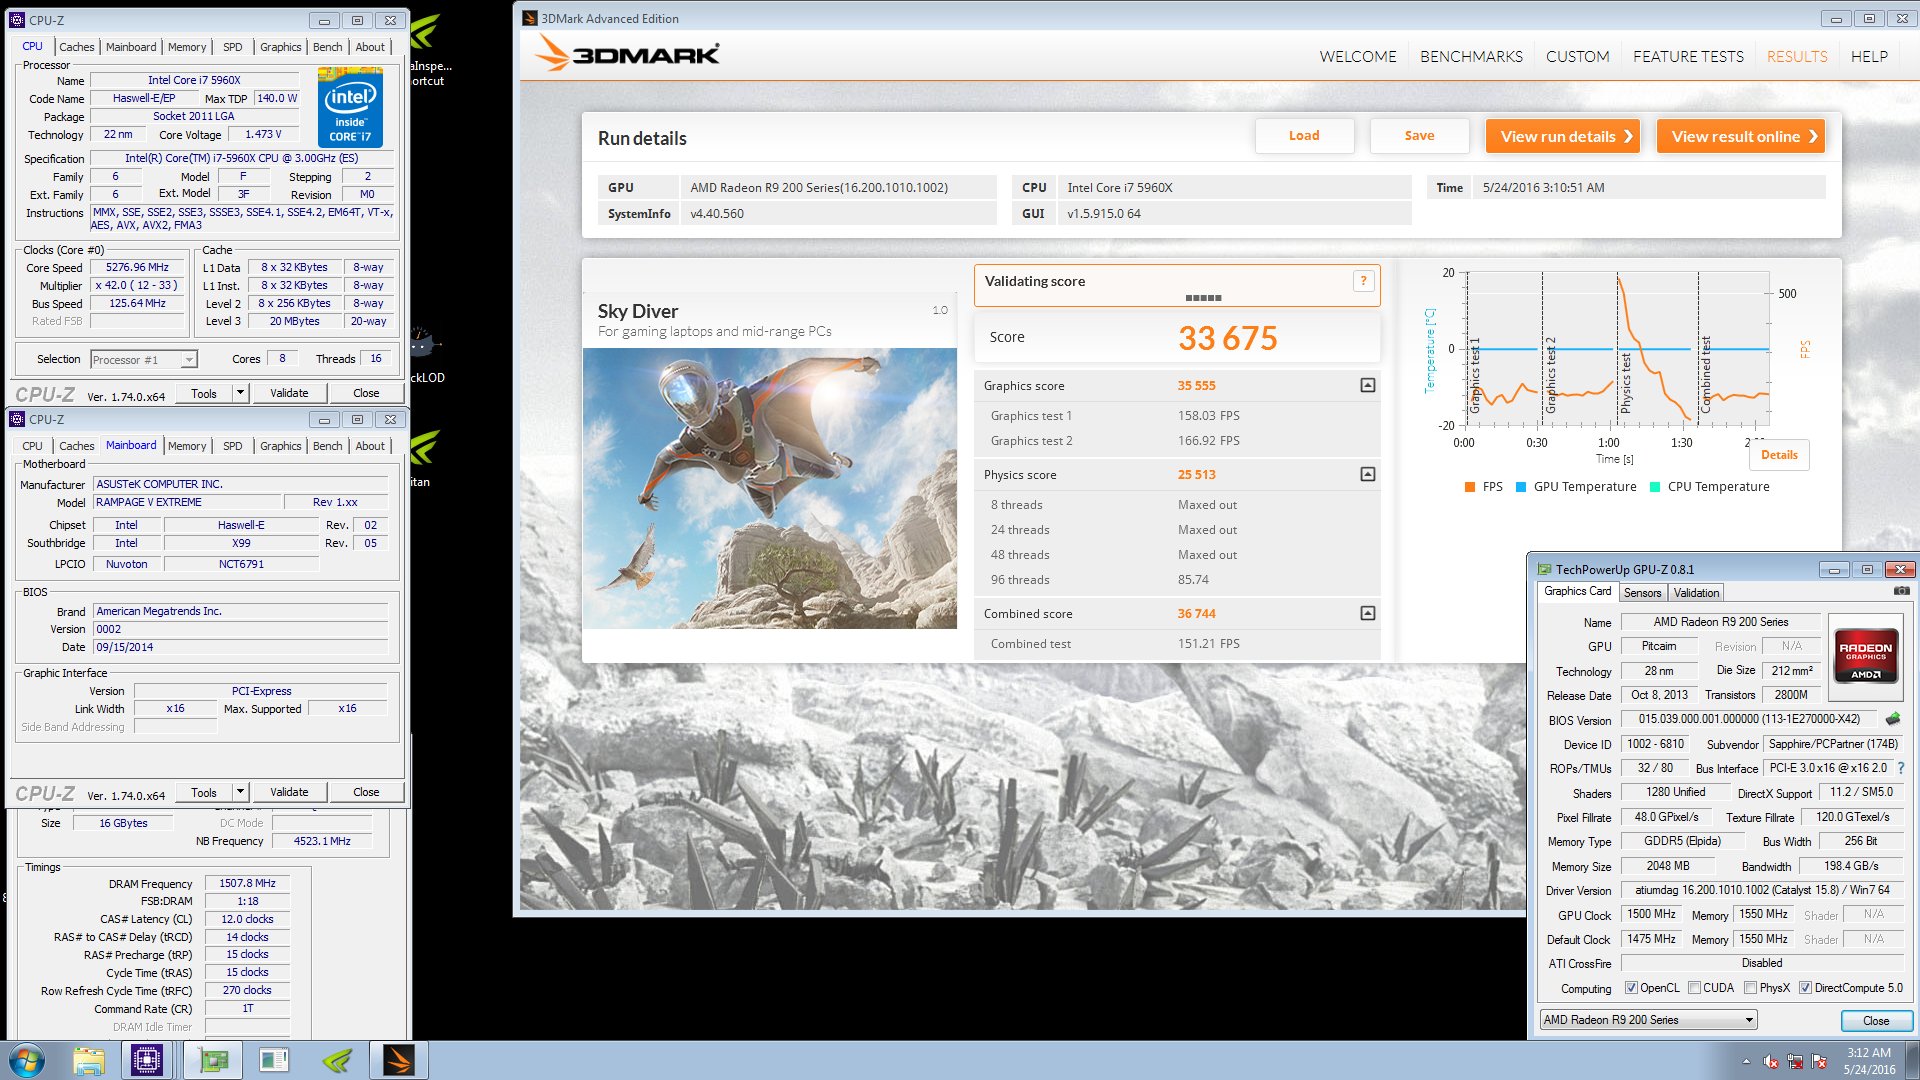Click the NVIDIA desktop shortcut icon at top
Screen dimensions: 1920x1080
pyautogui.click(x=427, y=33)
